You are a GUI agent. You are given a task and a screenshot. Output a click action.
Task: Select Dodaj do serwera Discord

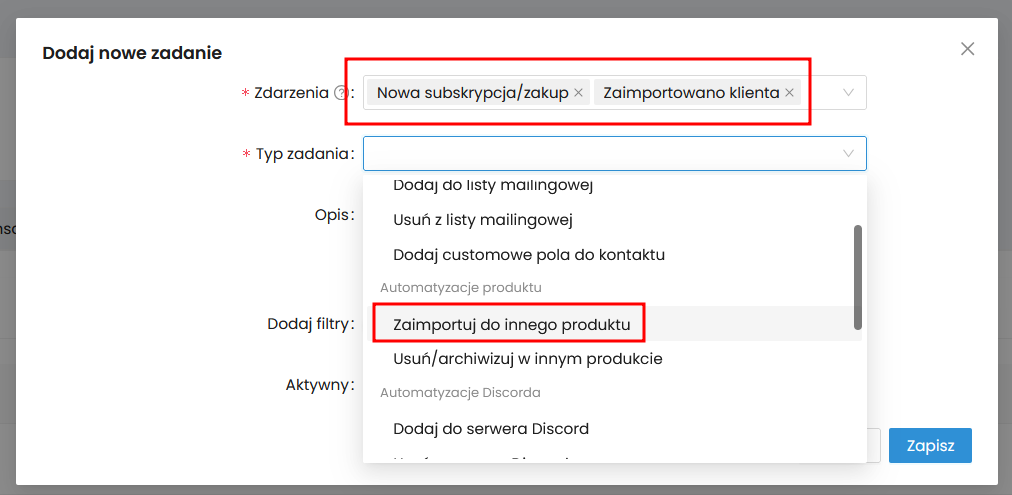point(491,429)
